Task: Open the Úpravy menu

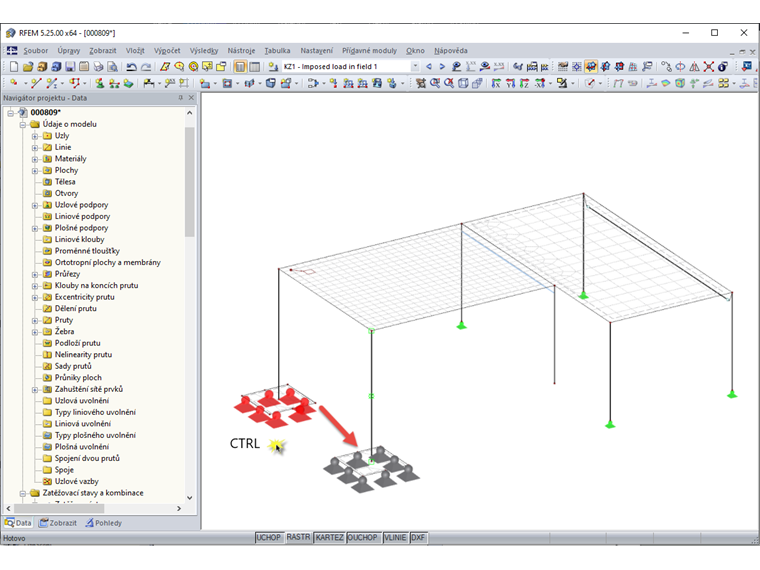Action: pos(68,50)
